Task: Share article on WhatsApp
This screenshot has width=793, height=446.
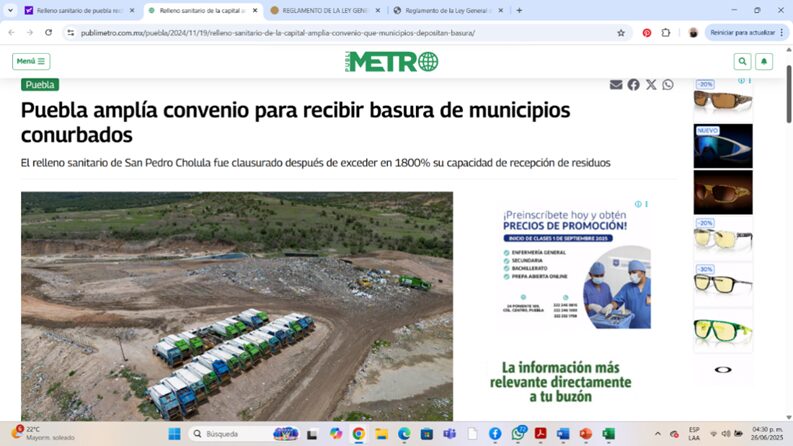Action: pyautogui.click(x=668, y=85)
